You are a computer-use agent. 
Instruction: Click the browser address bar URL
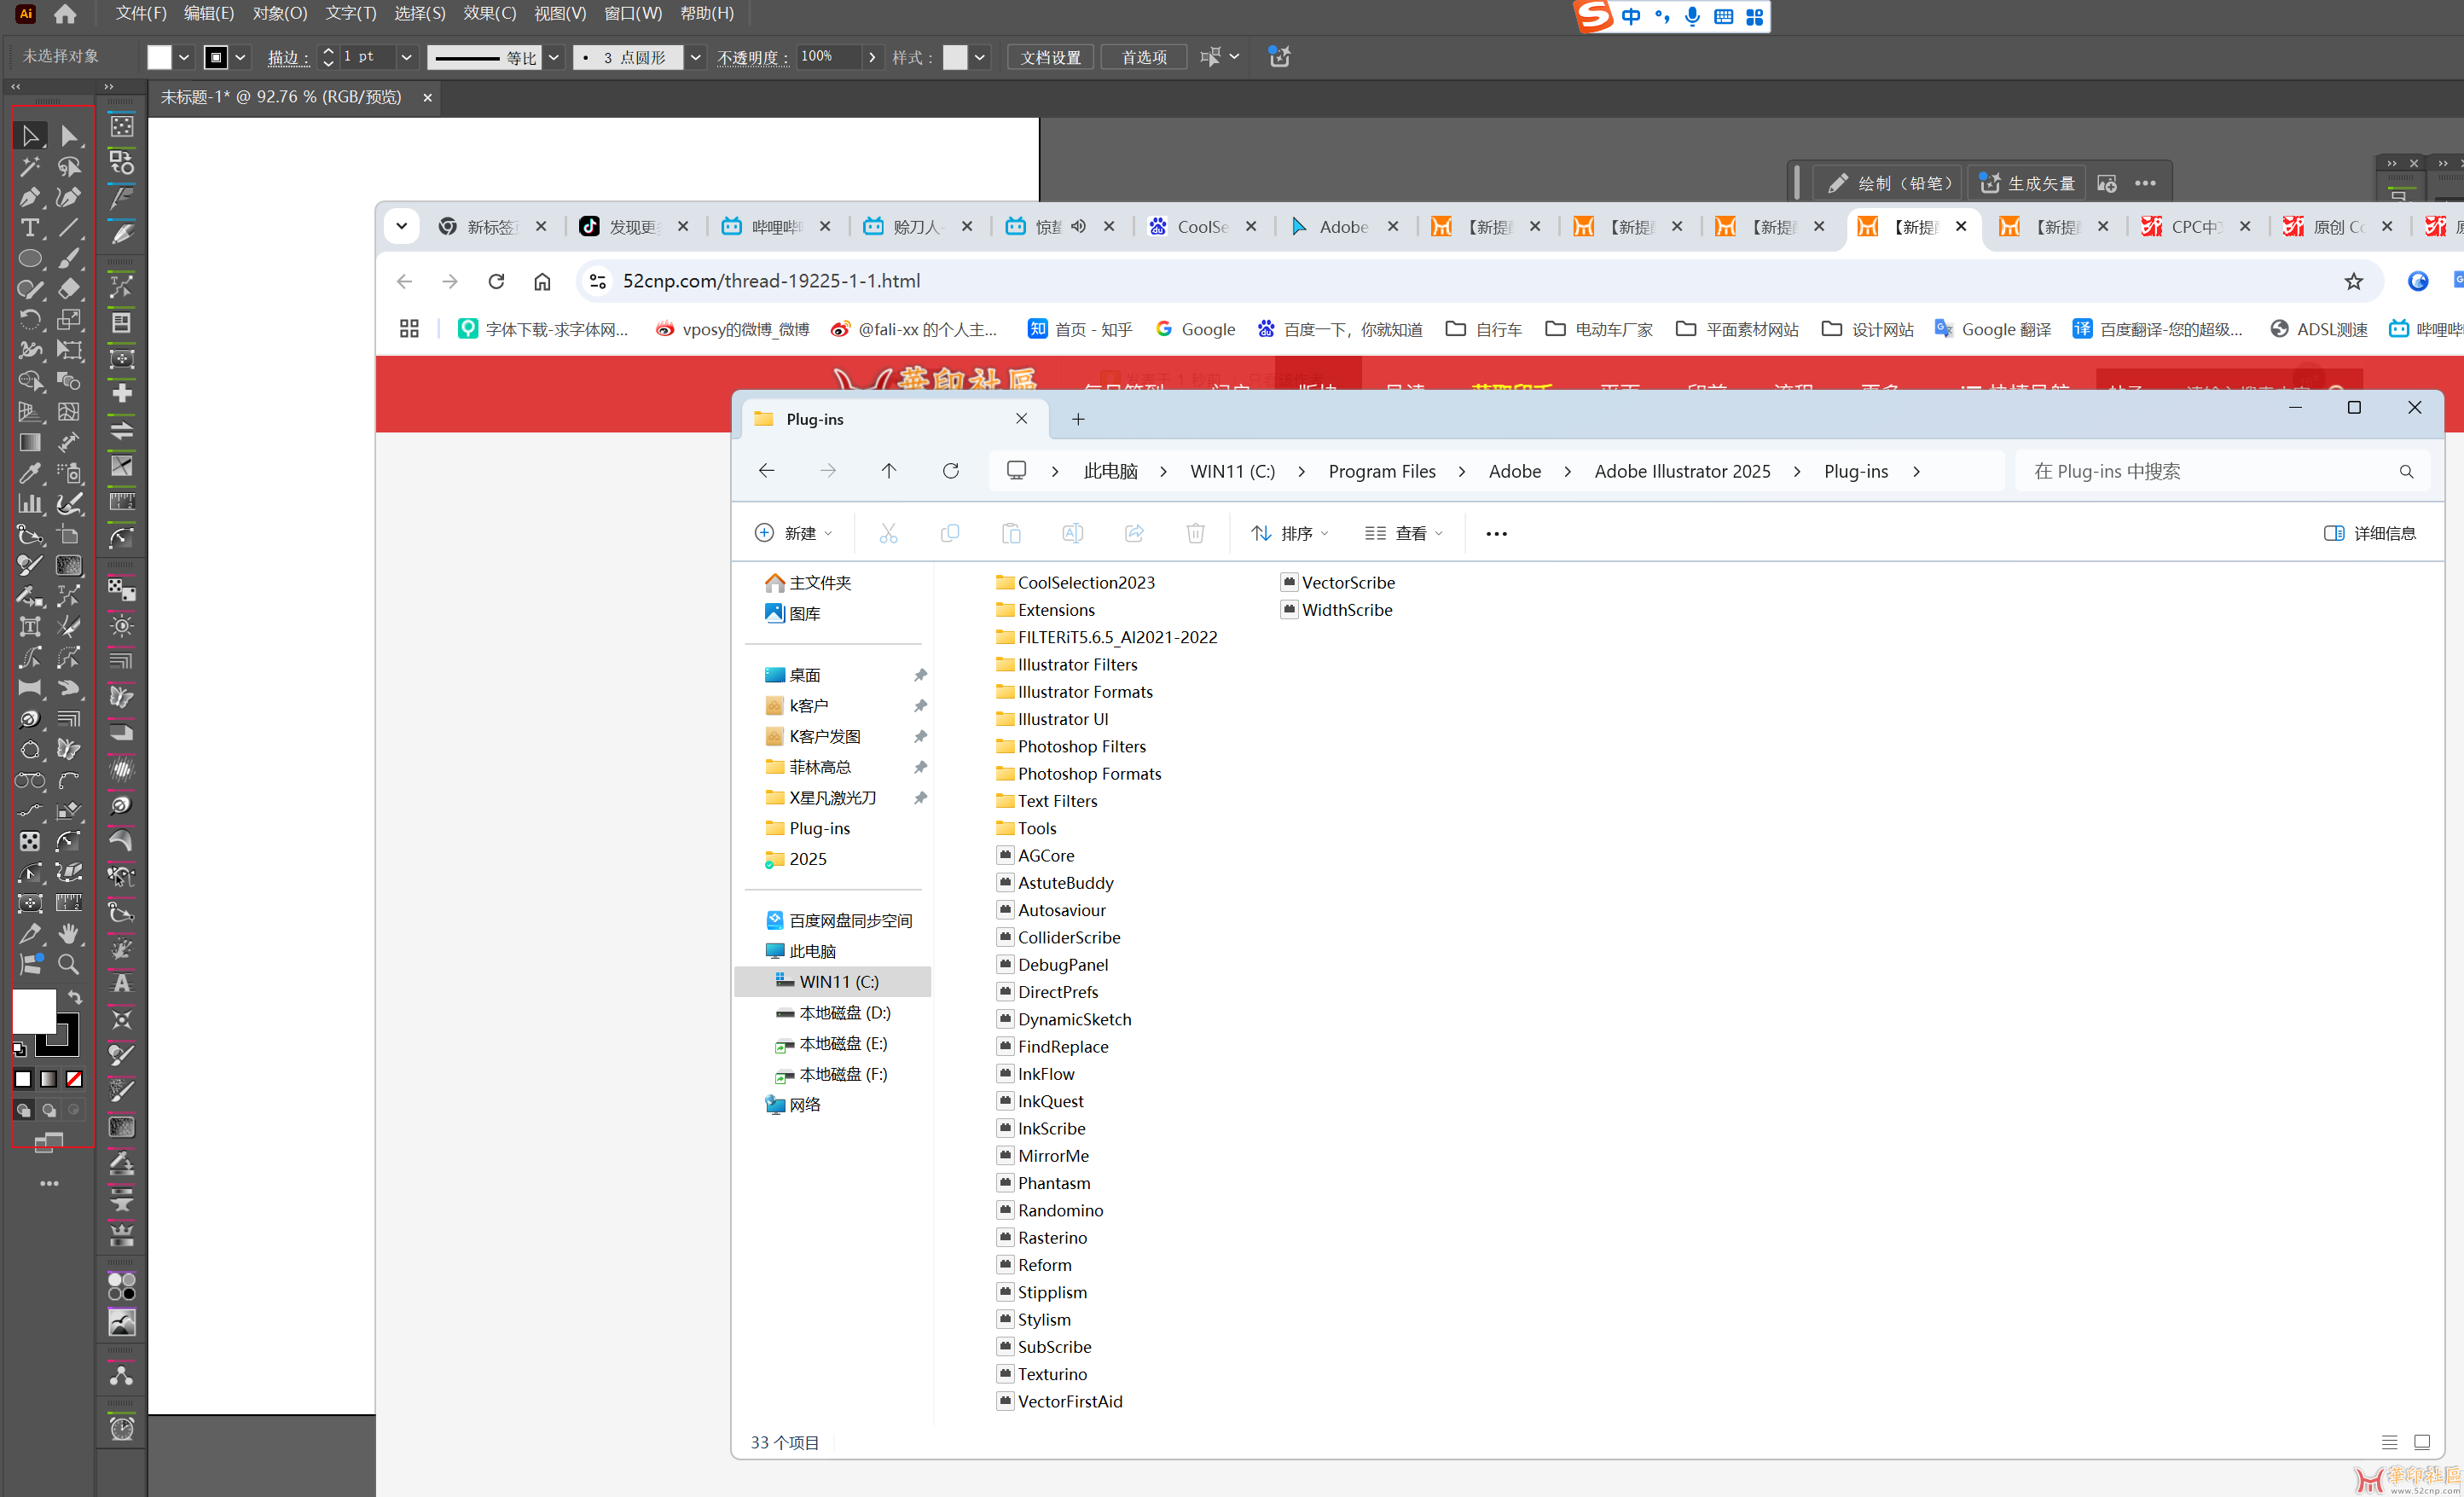pos(771,281)
